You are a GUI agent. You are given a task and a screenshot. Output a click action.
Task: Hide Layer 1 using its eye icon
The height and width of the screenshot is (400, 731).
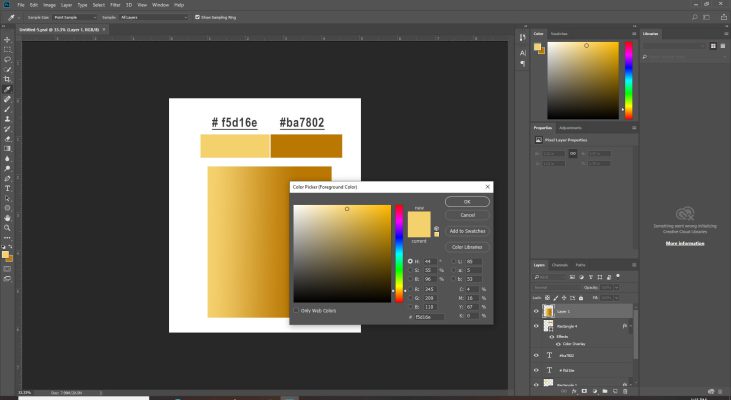tap(537, 312)
